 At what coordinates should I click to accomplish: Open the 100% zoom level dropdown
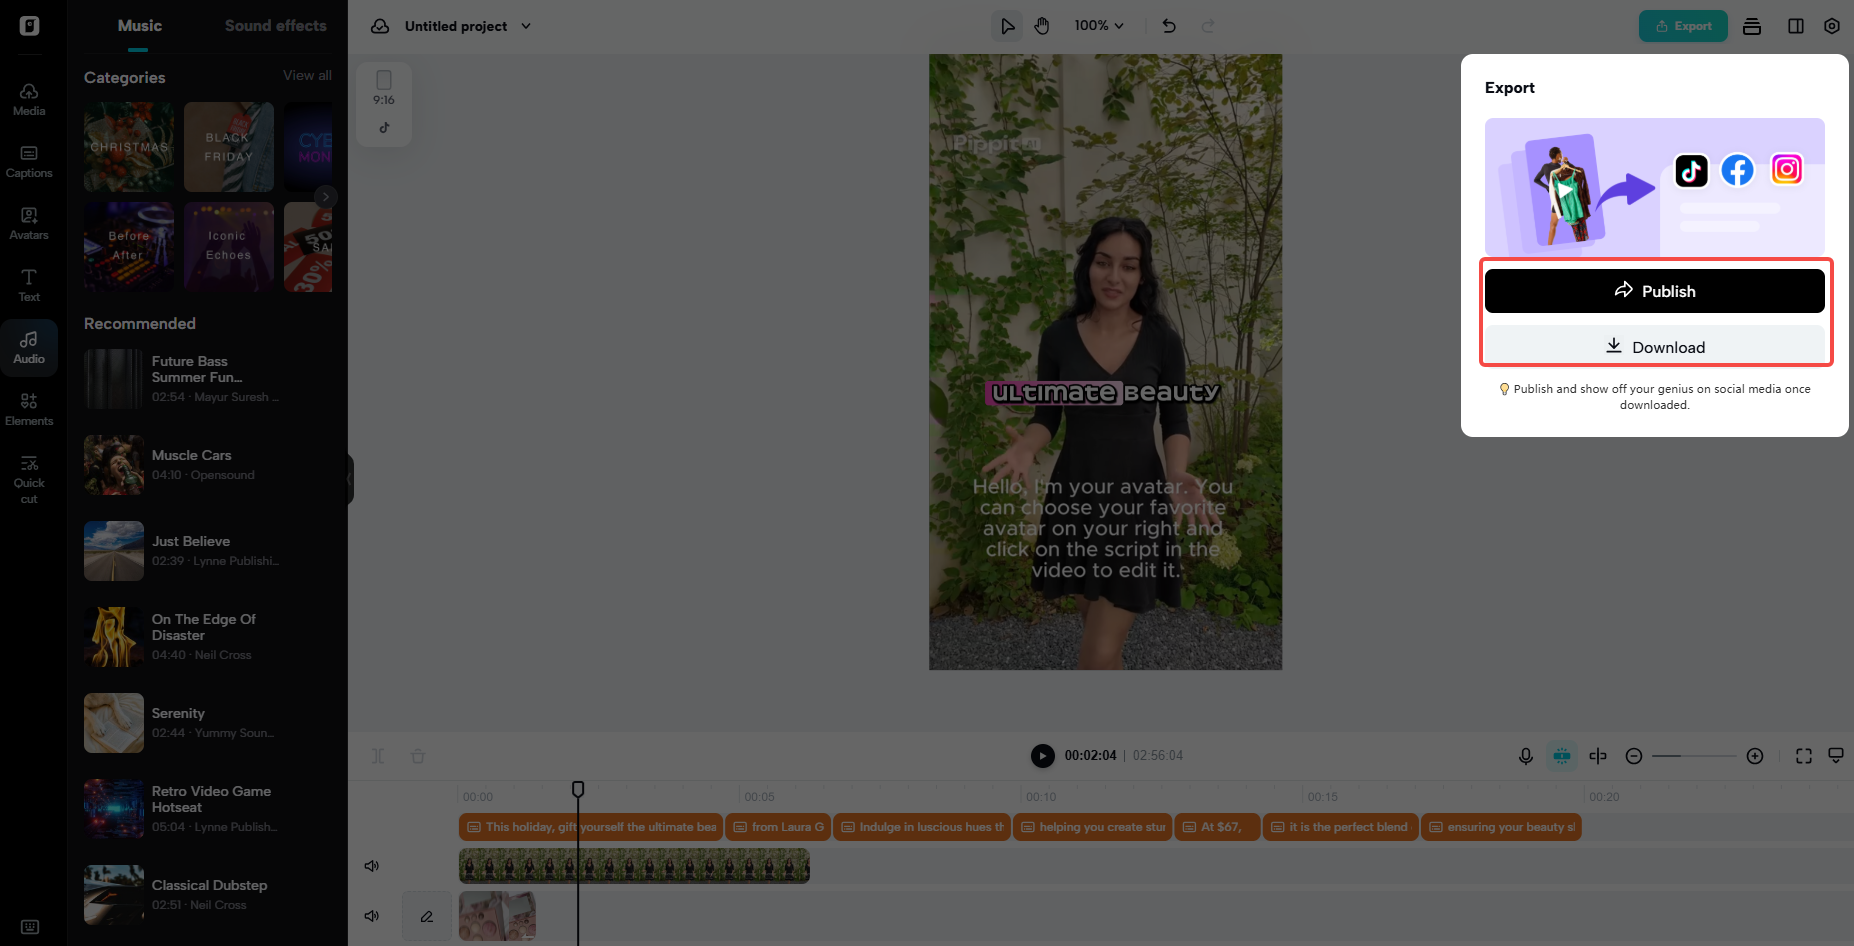[1098, 26]
